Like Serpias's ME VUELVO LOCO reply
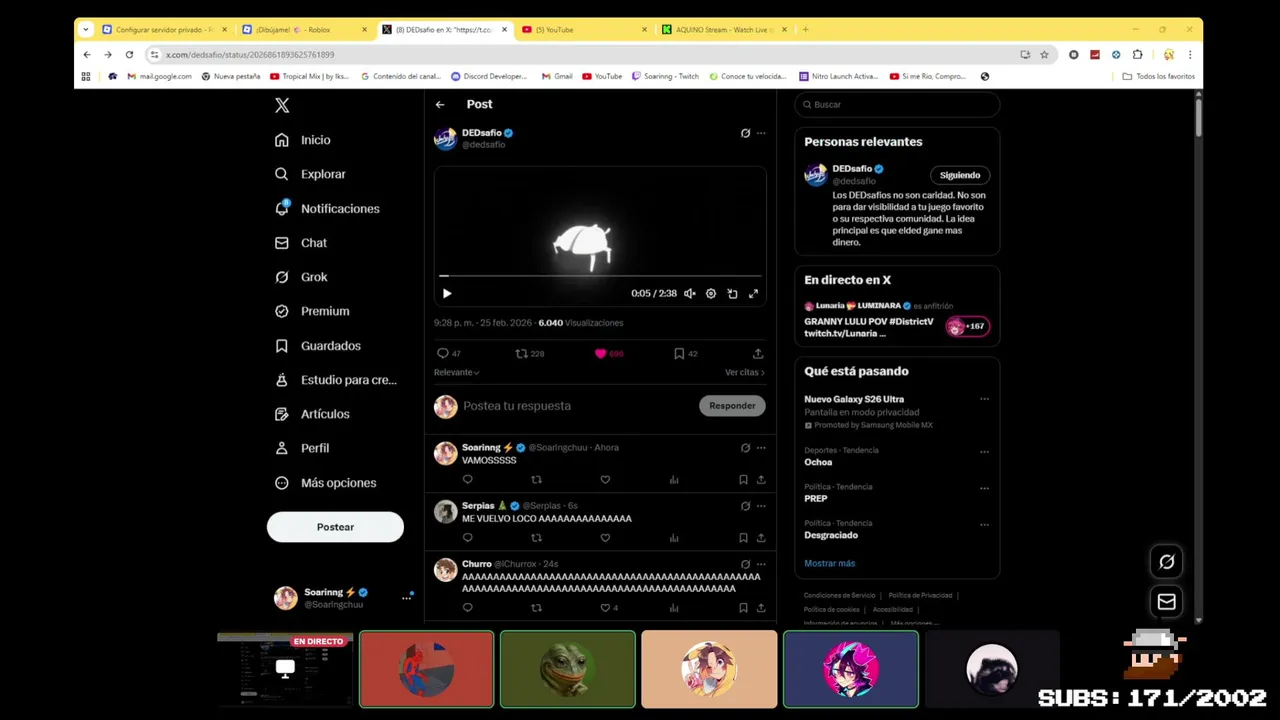The width and height of the screenshot is (1280, 720). pos(605,538)
